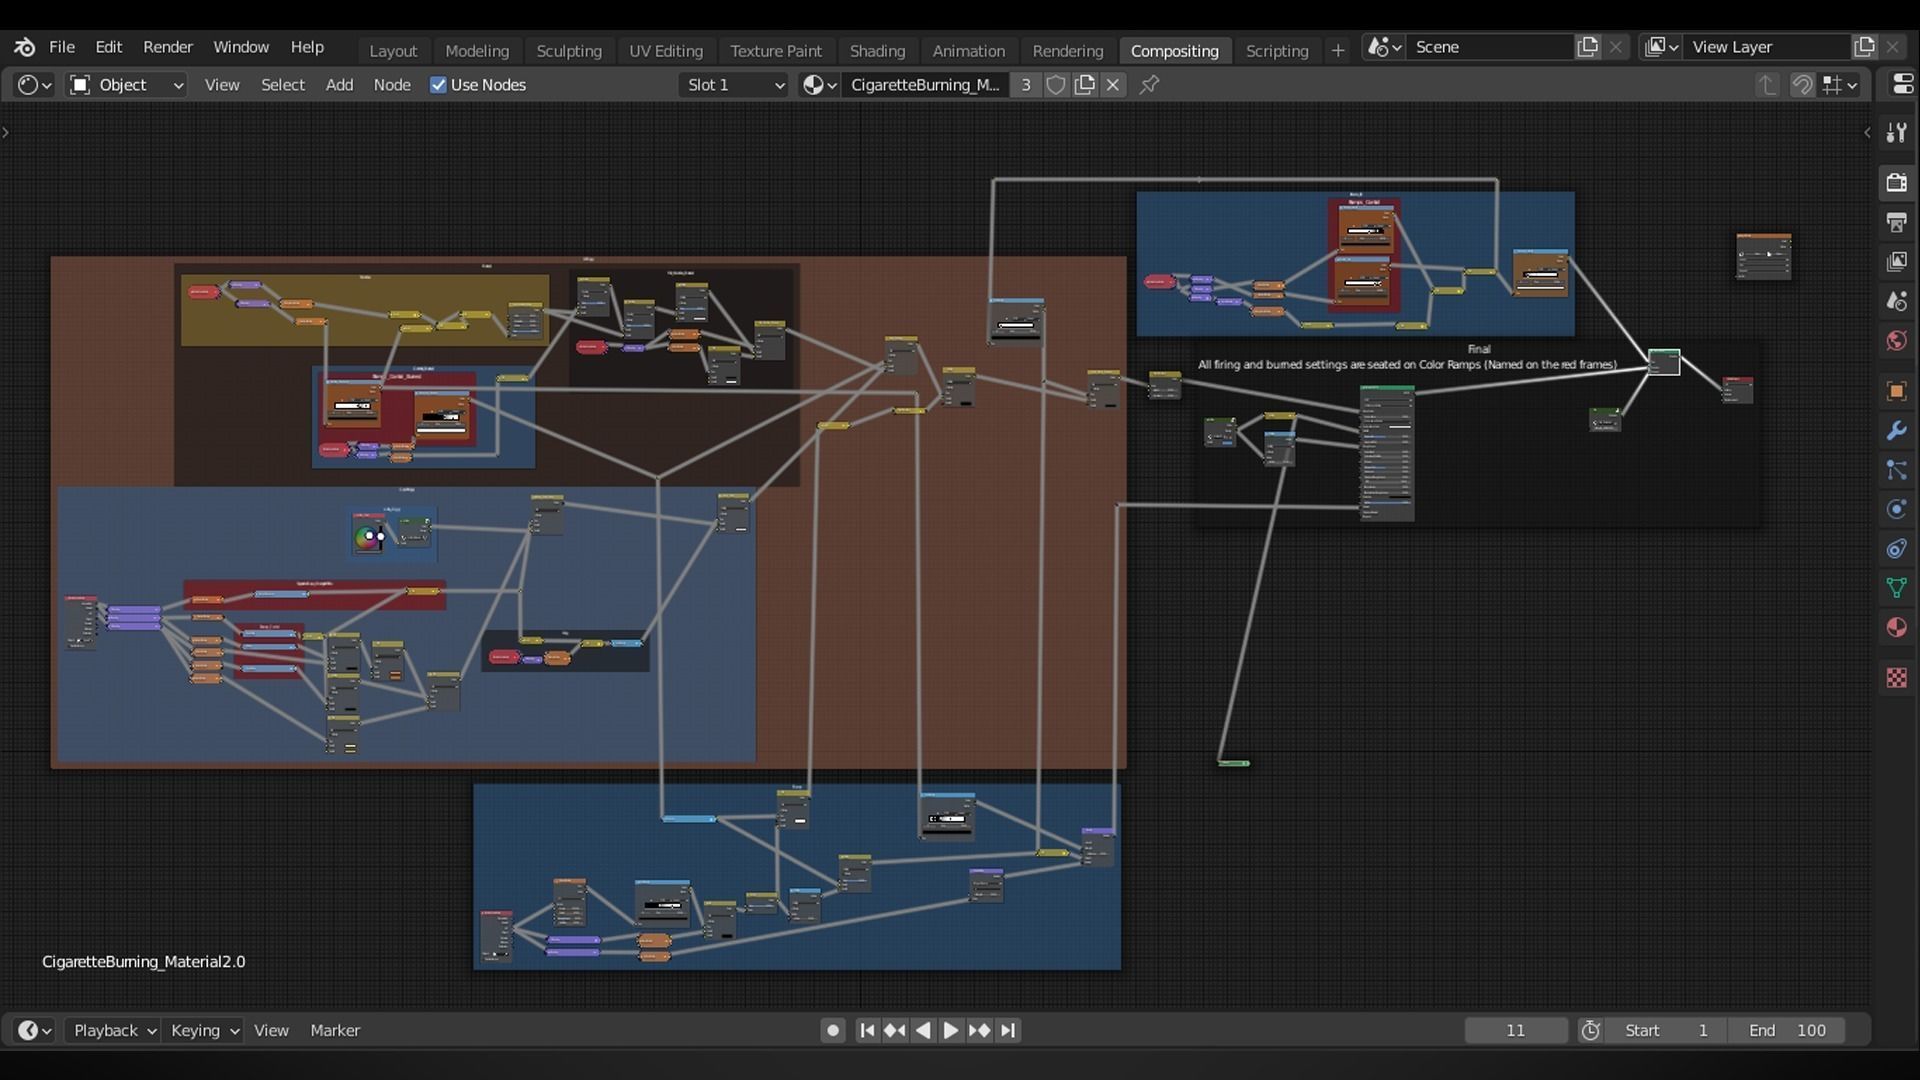Toggle the fake user shield icon
Viewport: 1920px width, 1080px height.
(x=1055, y=85)
